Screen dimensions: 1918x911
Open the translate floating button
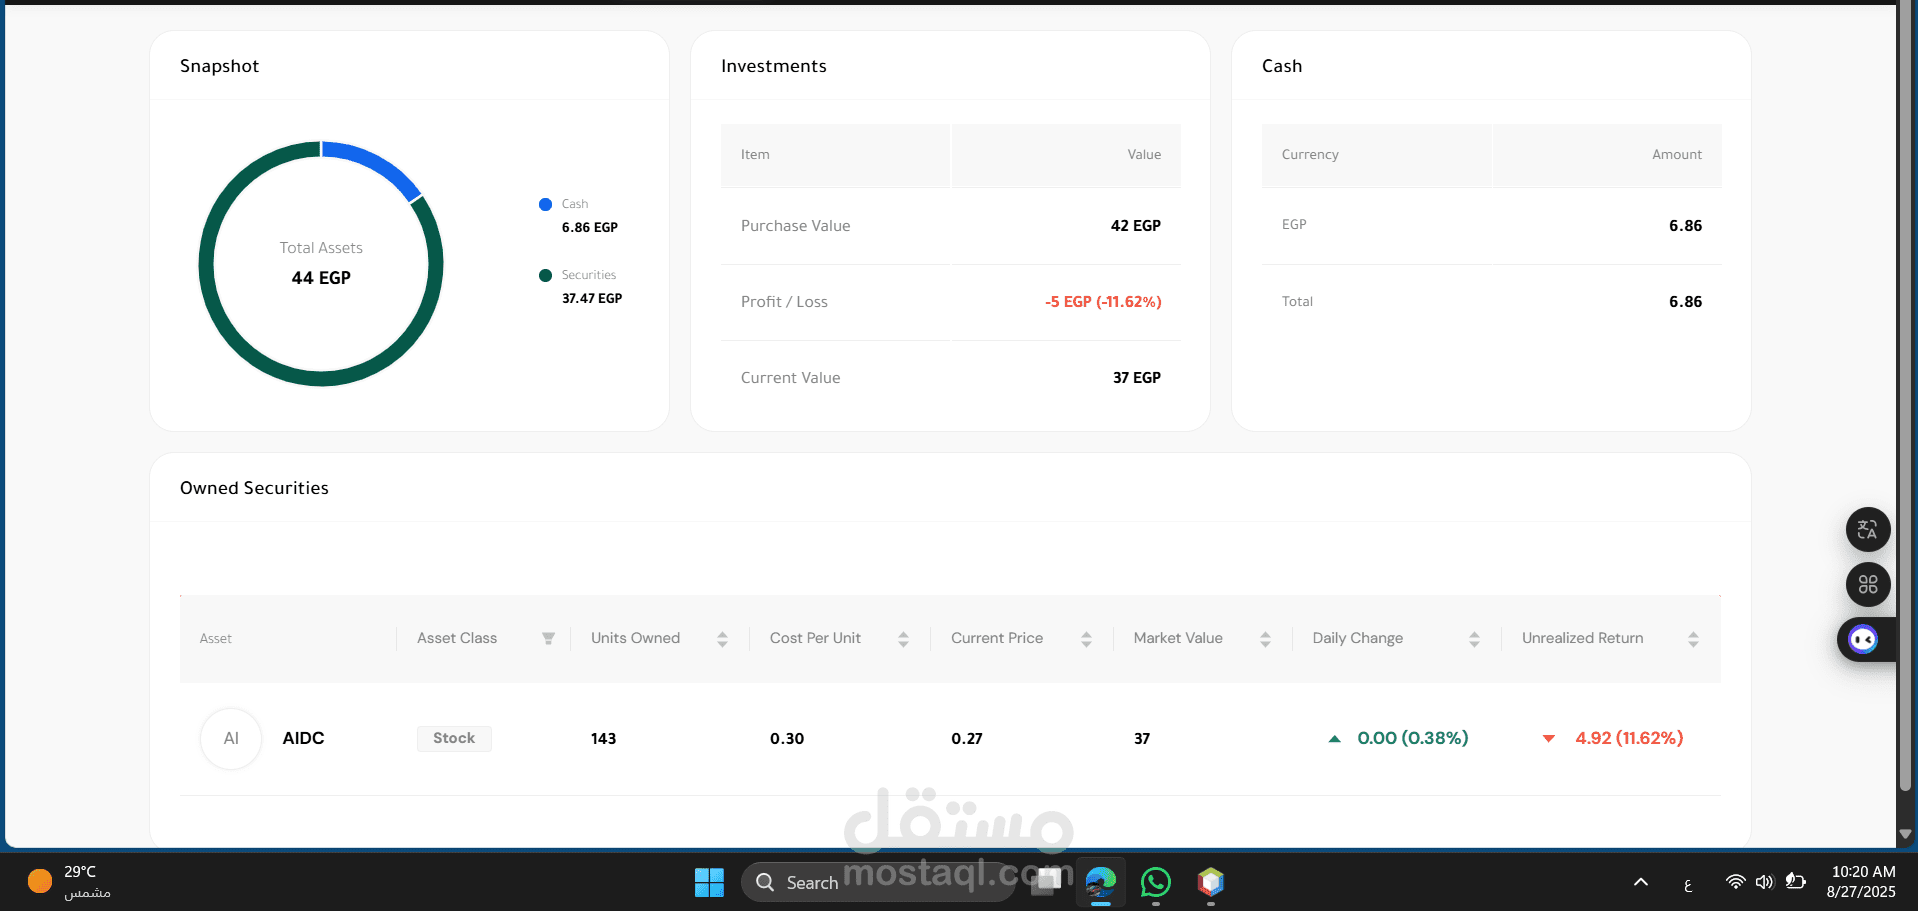(1867, 530)
